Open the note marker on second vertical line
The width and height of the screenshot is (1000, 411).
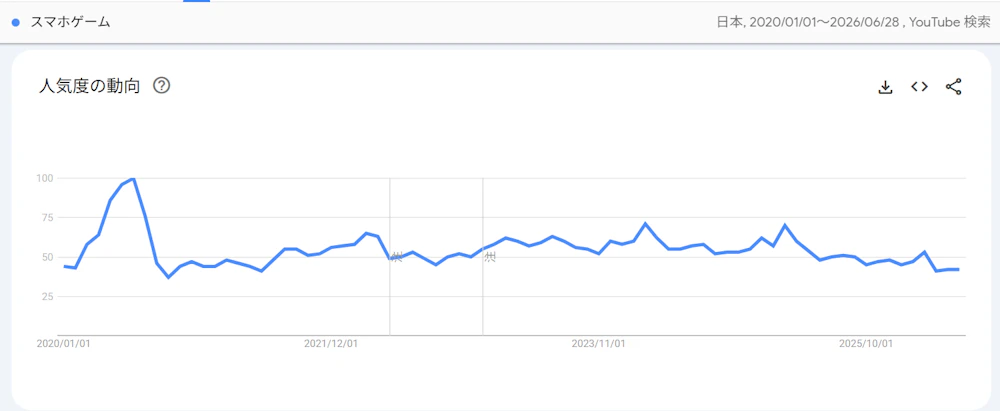click(490, 257)
